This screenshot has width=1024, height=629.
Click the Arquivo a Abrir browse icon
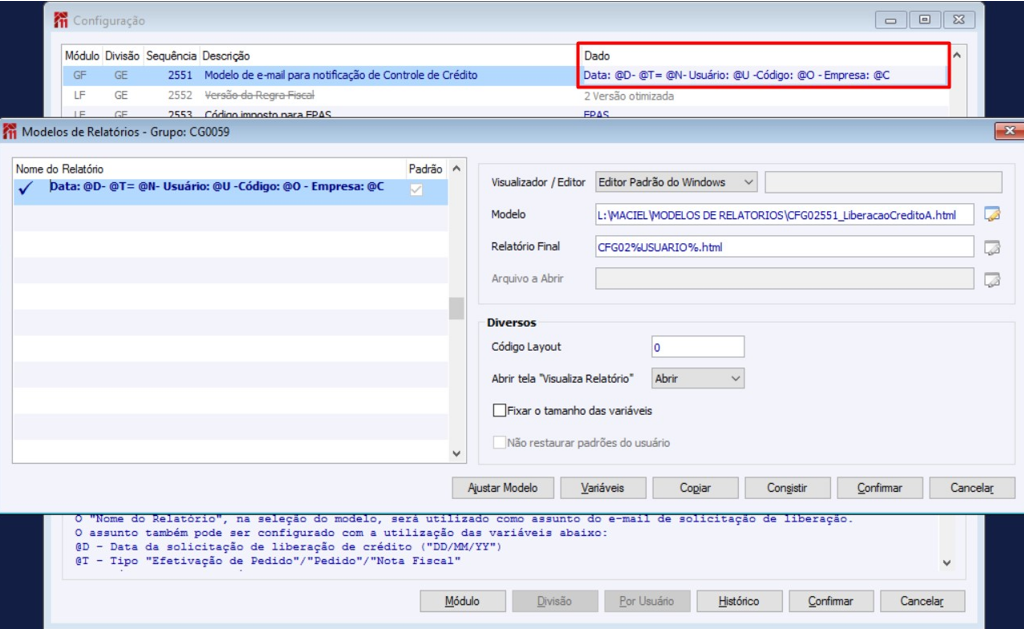(x=992, y=280)
